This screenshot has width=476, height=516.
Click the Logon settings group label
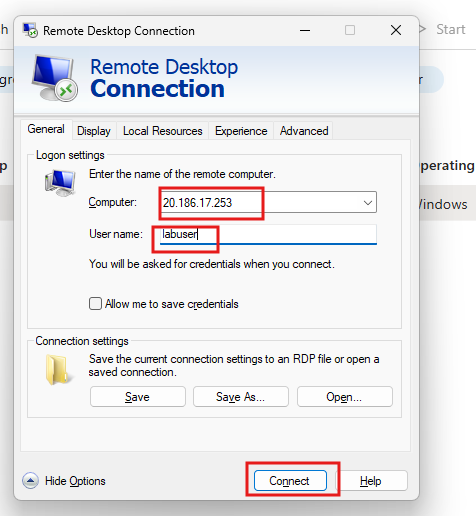(x=70, y=155)
